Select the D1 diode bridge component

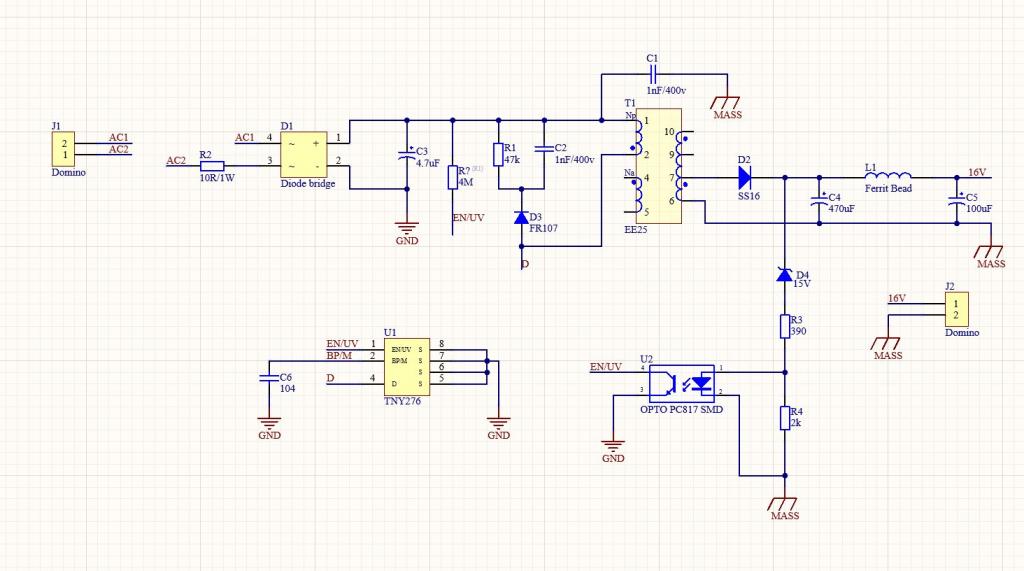(304, 155)
